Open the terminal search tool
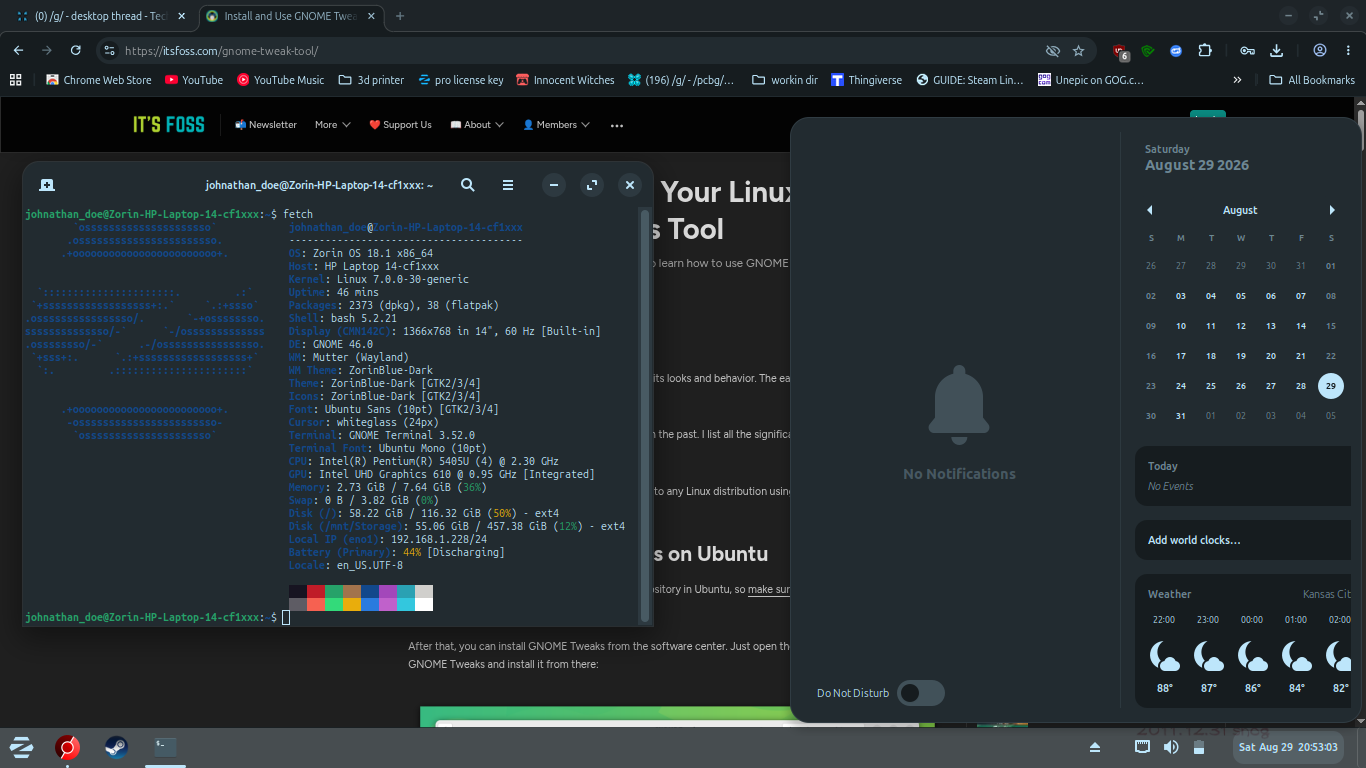The image size is (1366, 768). coord(467,185)
